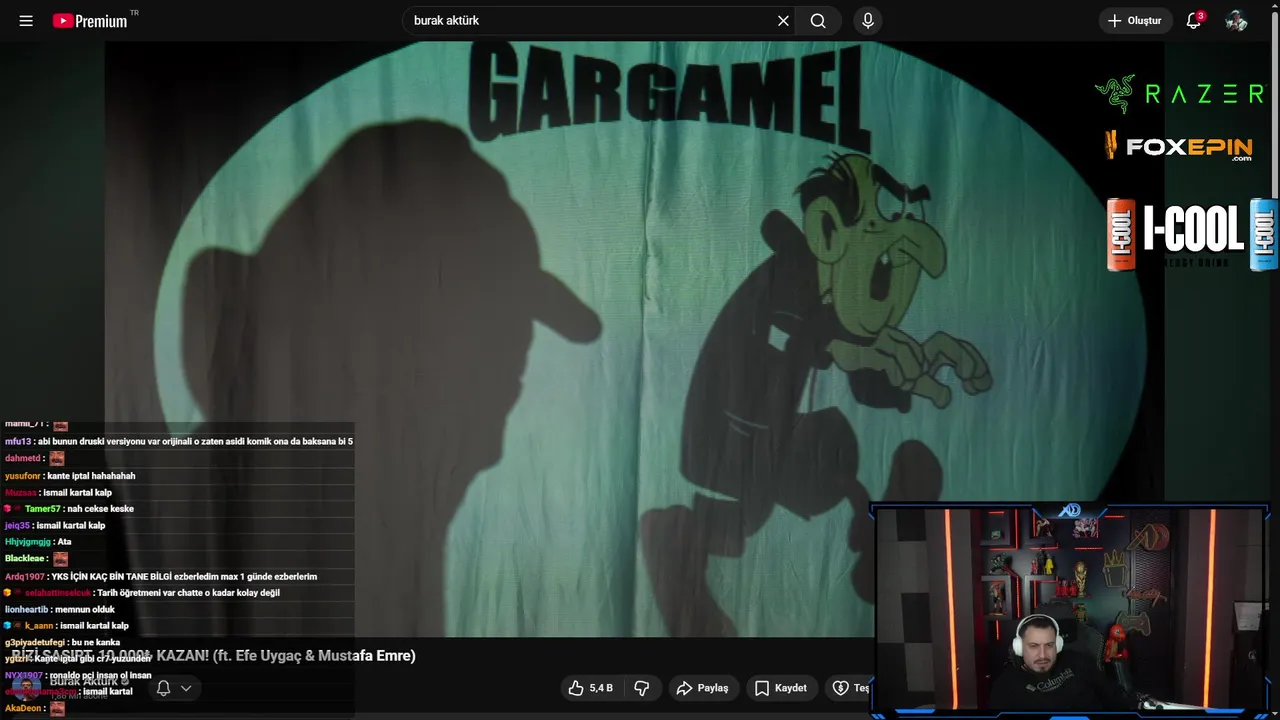Viewport: 1280px width, 720px height.
Task: Share the video via Paylaş
Action: (703, 688)
